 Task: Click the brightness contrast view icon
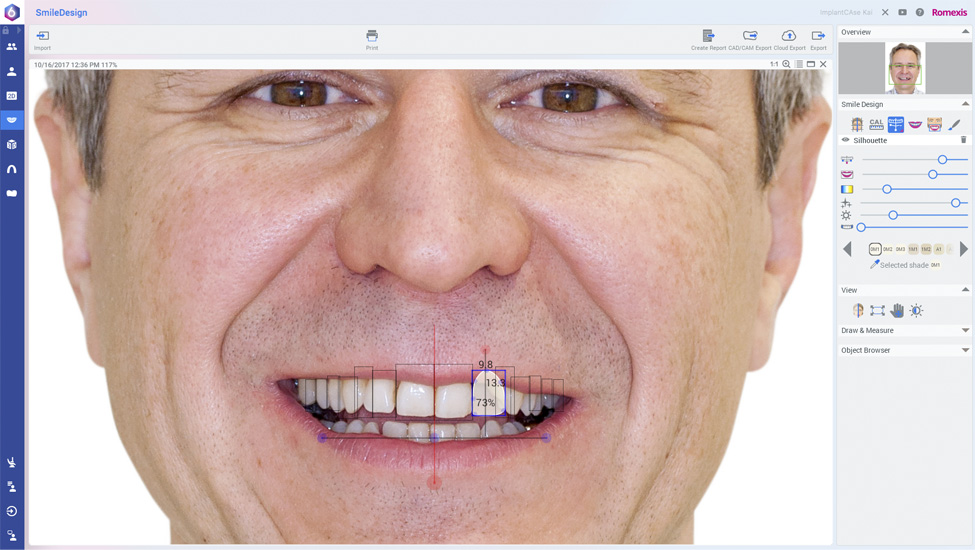[917, 310]
